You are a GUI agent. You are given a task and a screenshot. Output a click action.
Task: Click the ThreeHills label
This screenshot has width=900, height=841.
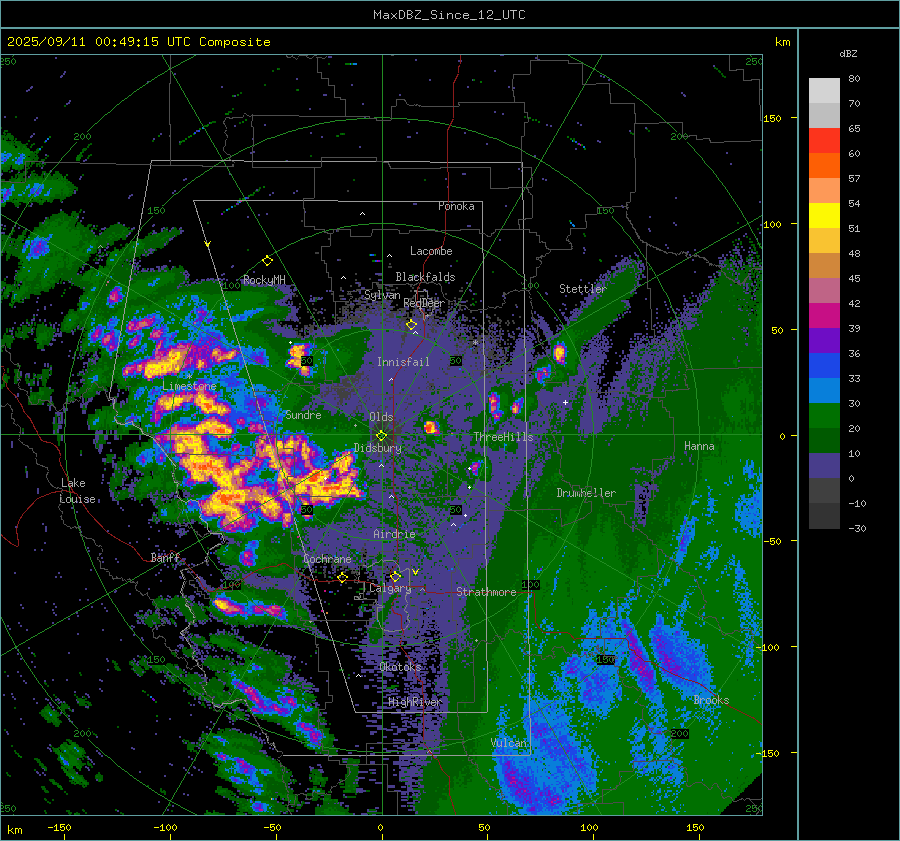[x=503, y=437]
